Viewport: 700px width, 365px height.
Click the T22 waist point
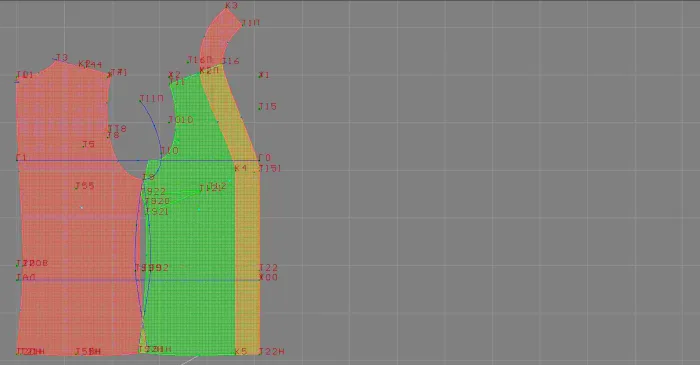coord(268,267)
